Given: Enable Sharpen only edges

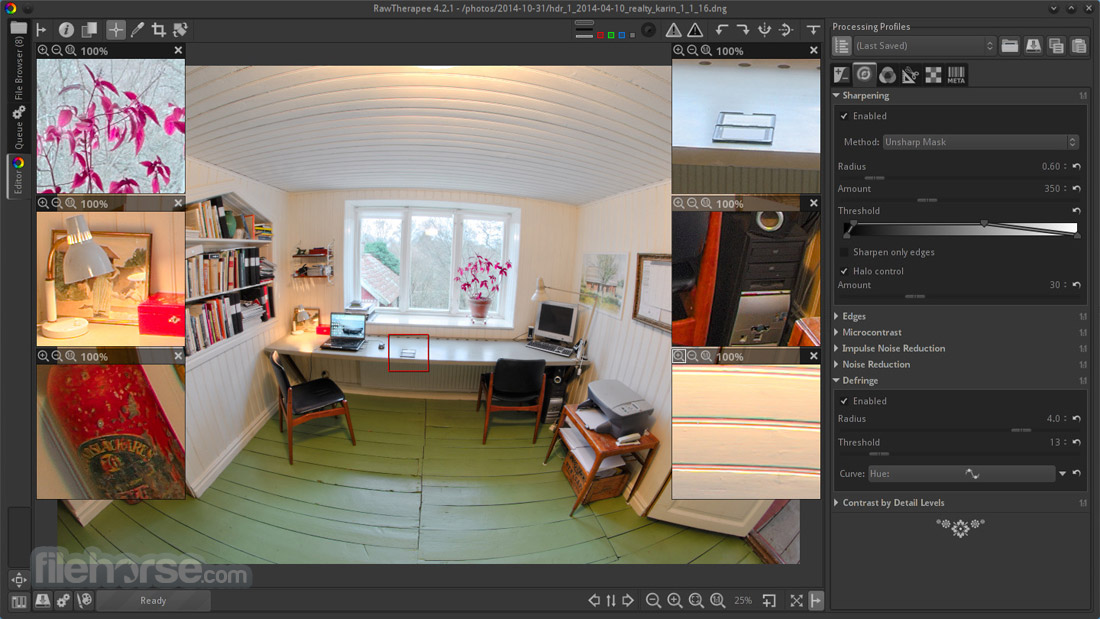Looking at the screenshot, I should (844, 252).
